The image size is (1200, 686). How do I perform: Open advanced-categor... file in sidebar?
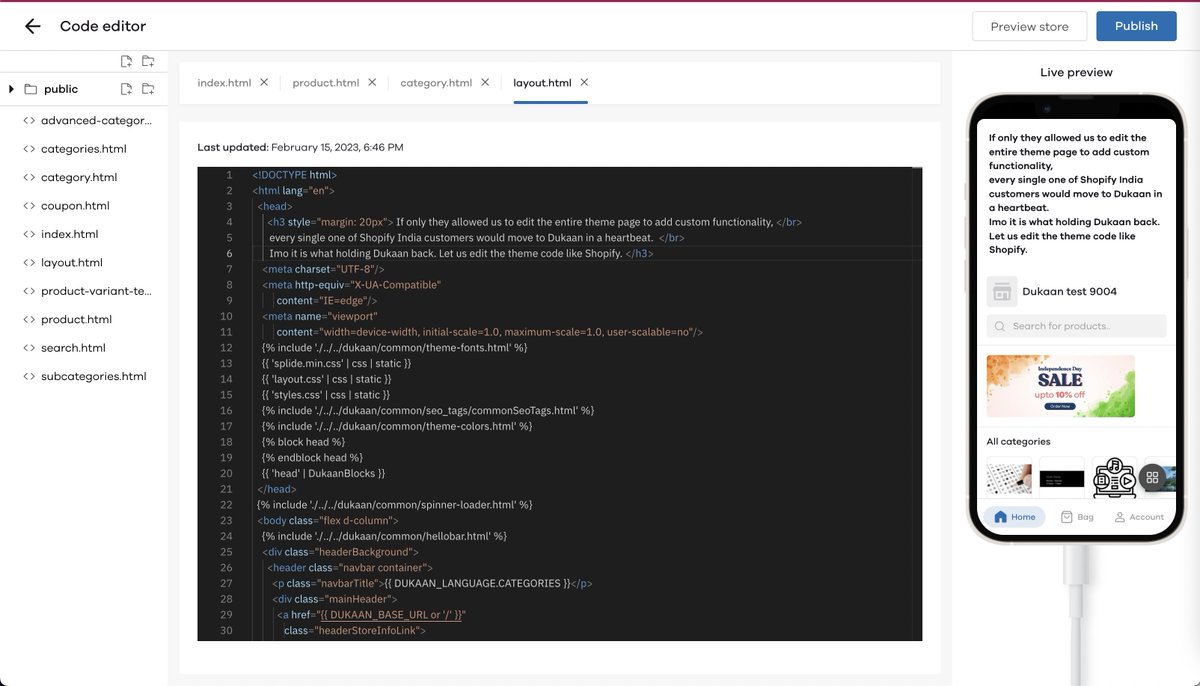pyautogui.click(x=96, y=120)
